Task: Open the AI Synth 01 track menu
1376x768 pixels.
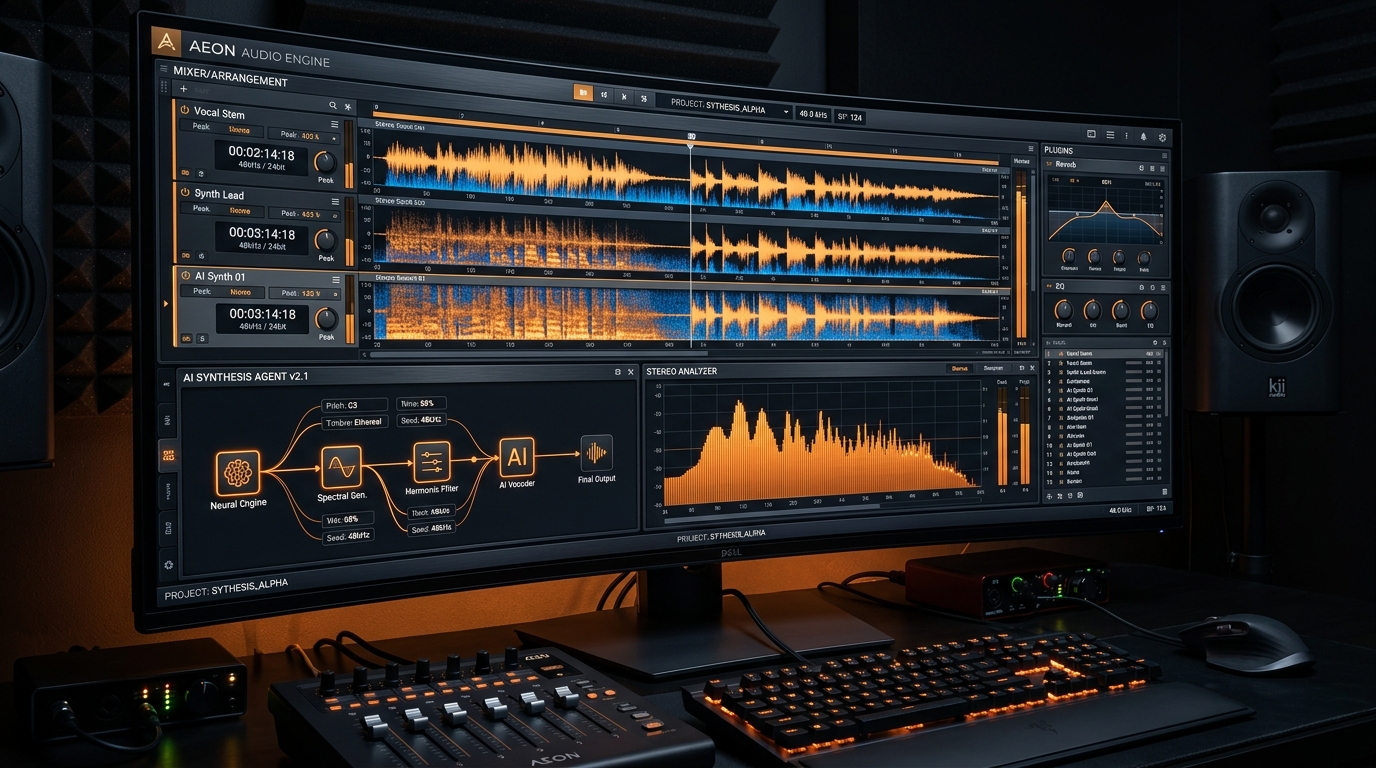Action: 336,280
